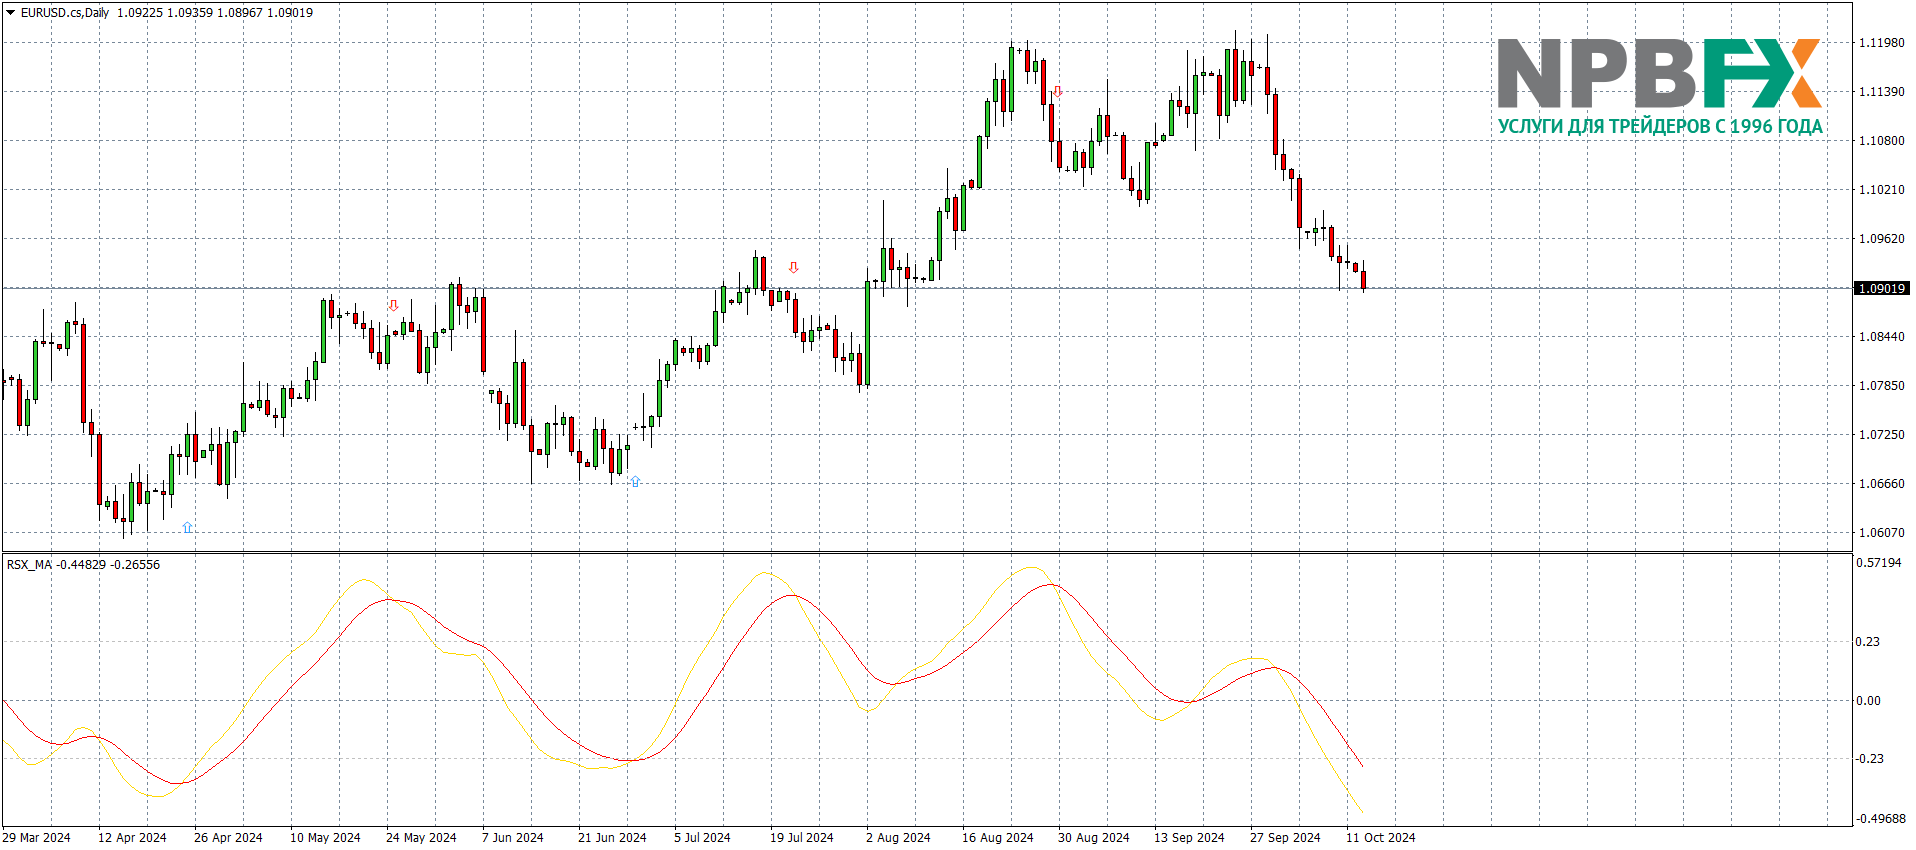
Task: Click the 24 May 2024 date label
Action: point(421,838)
